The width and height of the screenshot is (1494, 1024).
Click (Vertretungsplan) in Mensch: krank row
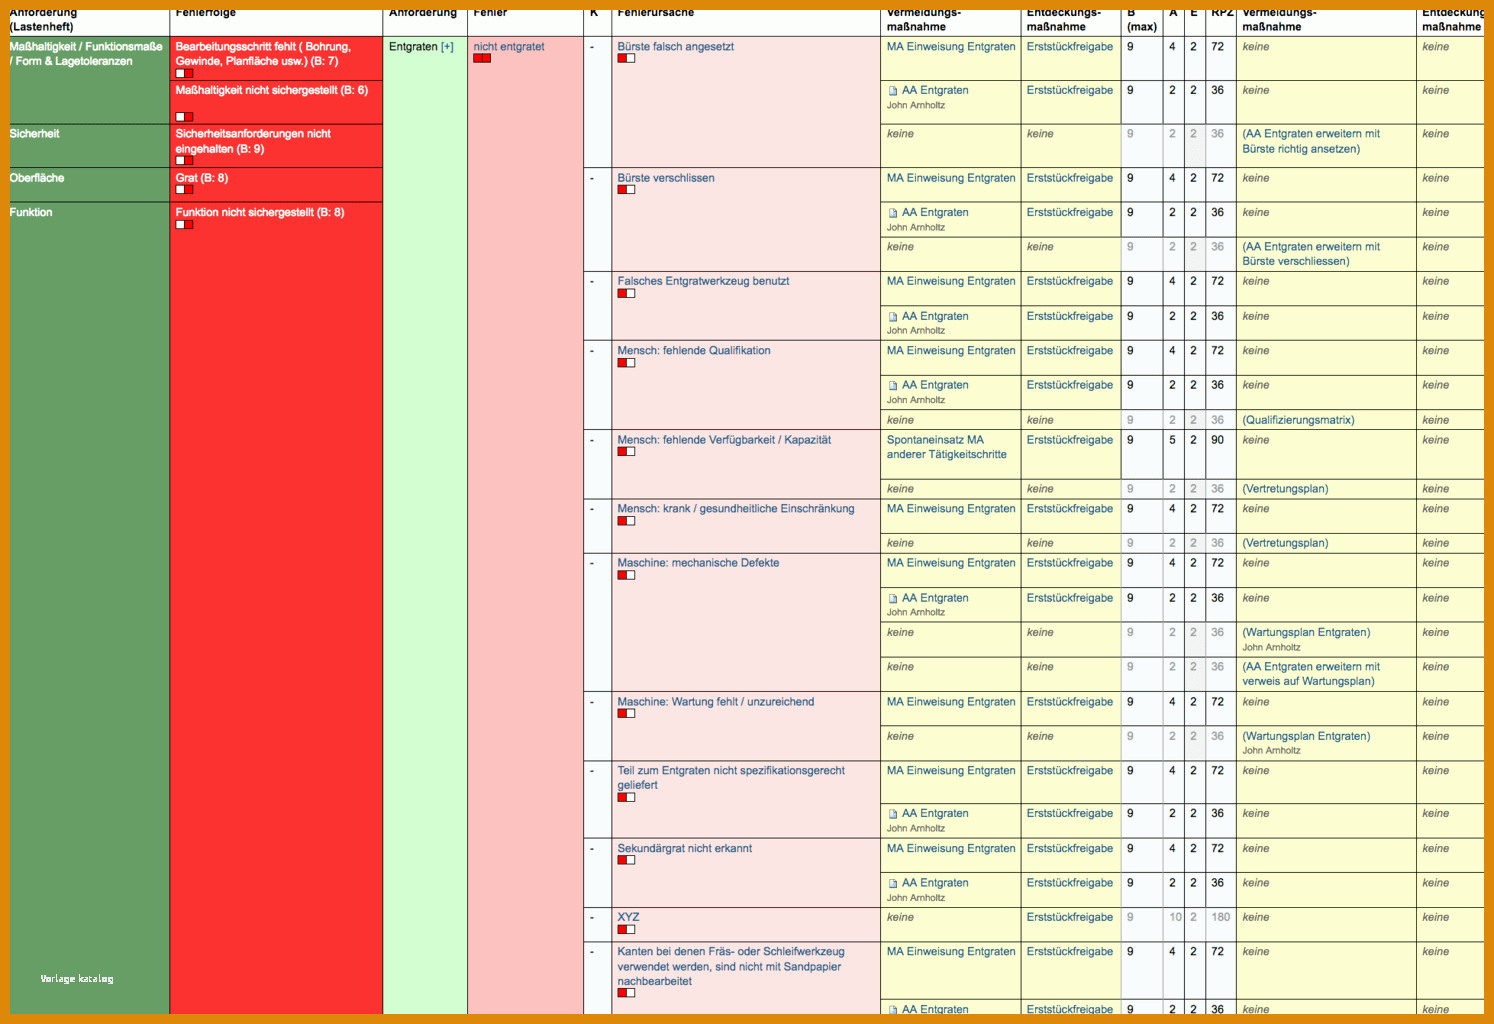pyautogui.click(x=1285, y=543)
